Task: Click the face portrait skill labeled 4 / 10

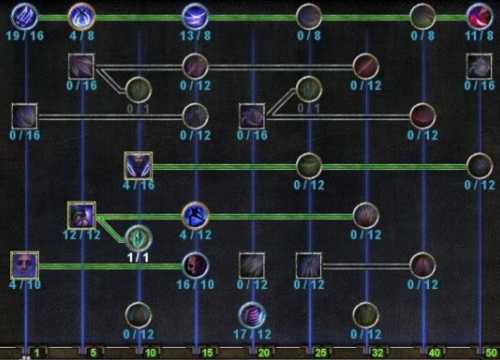Action: pos(24,265)
